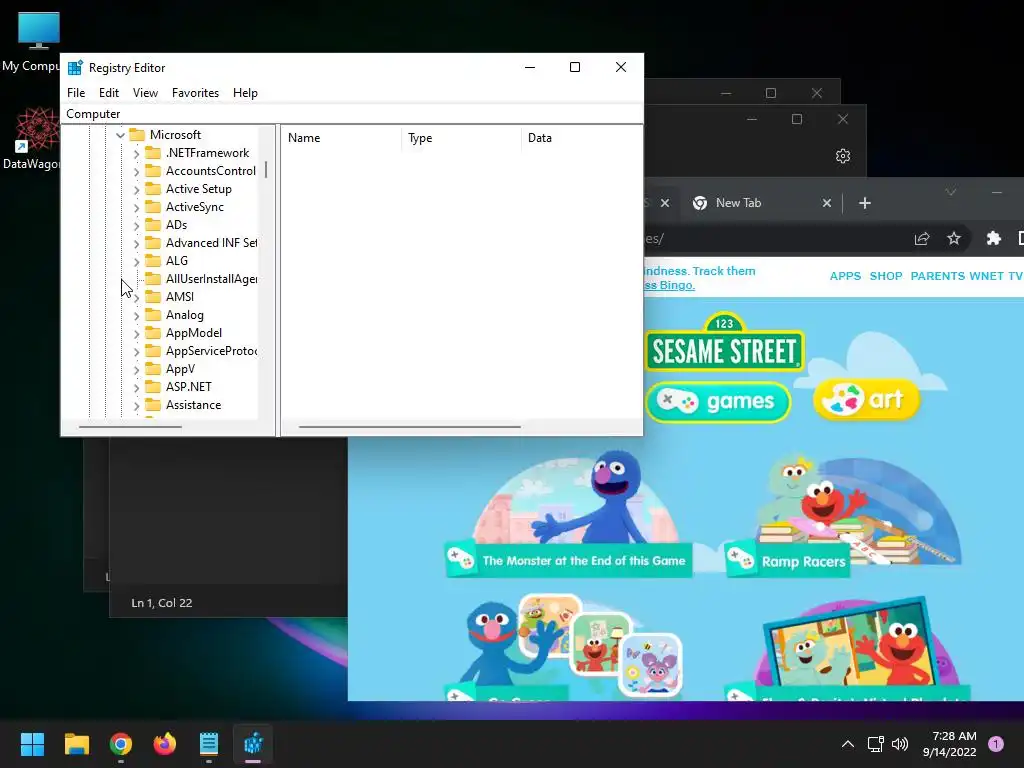The height and width of the screenshot is (768, 1024).
Task: Expand the AppModel key
Action: 136,333
